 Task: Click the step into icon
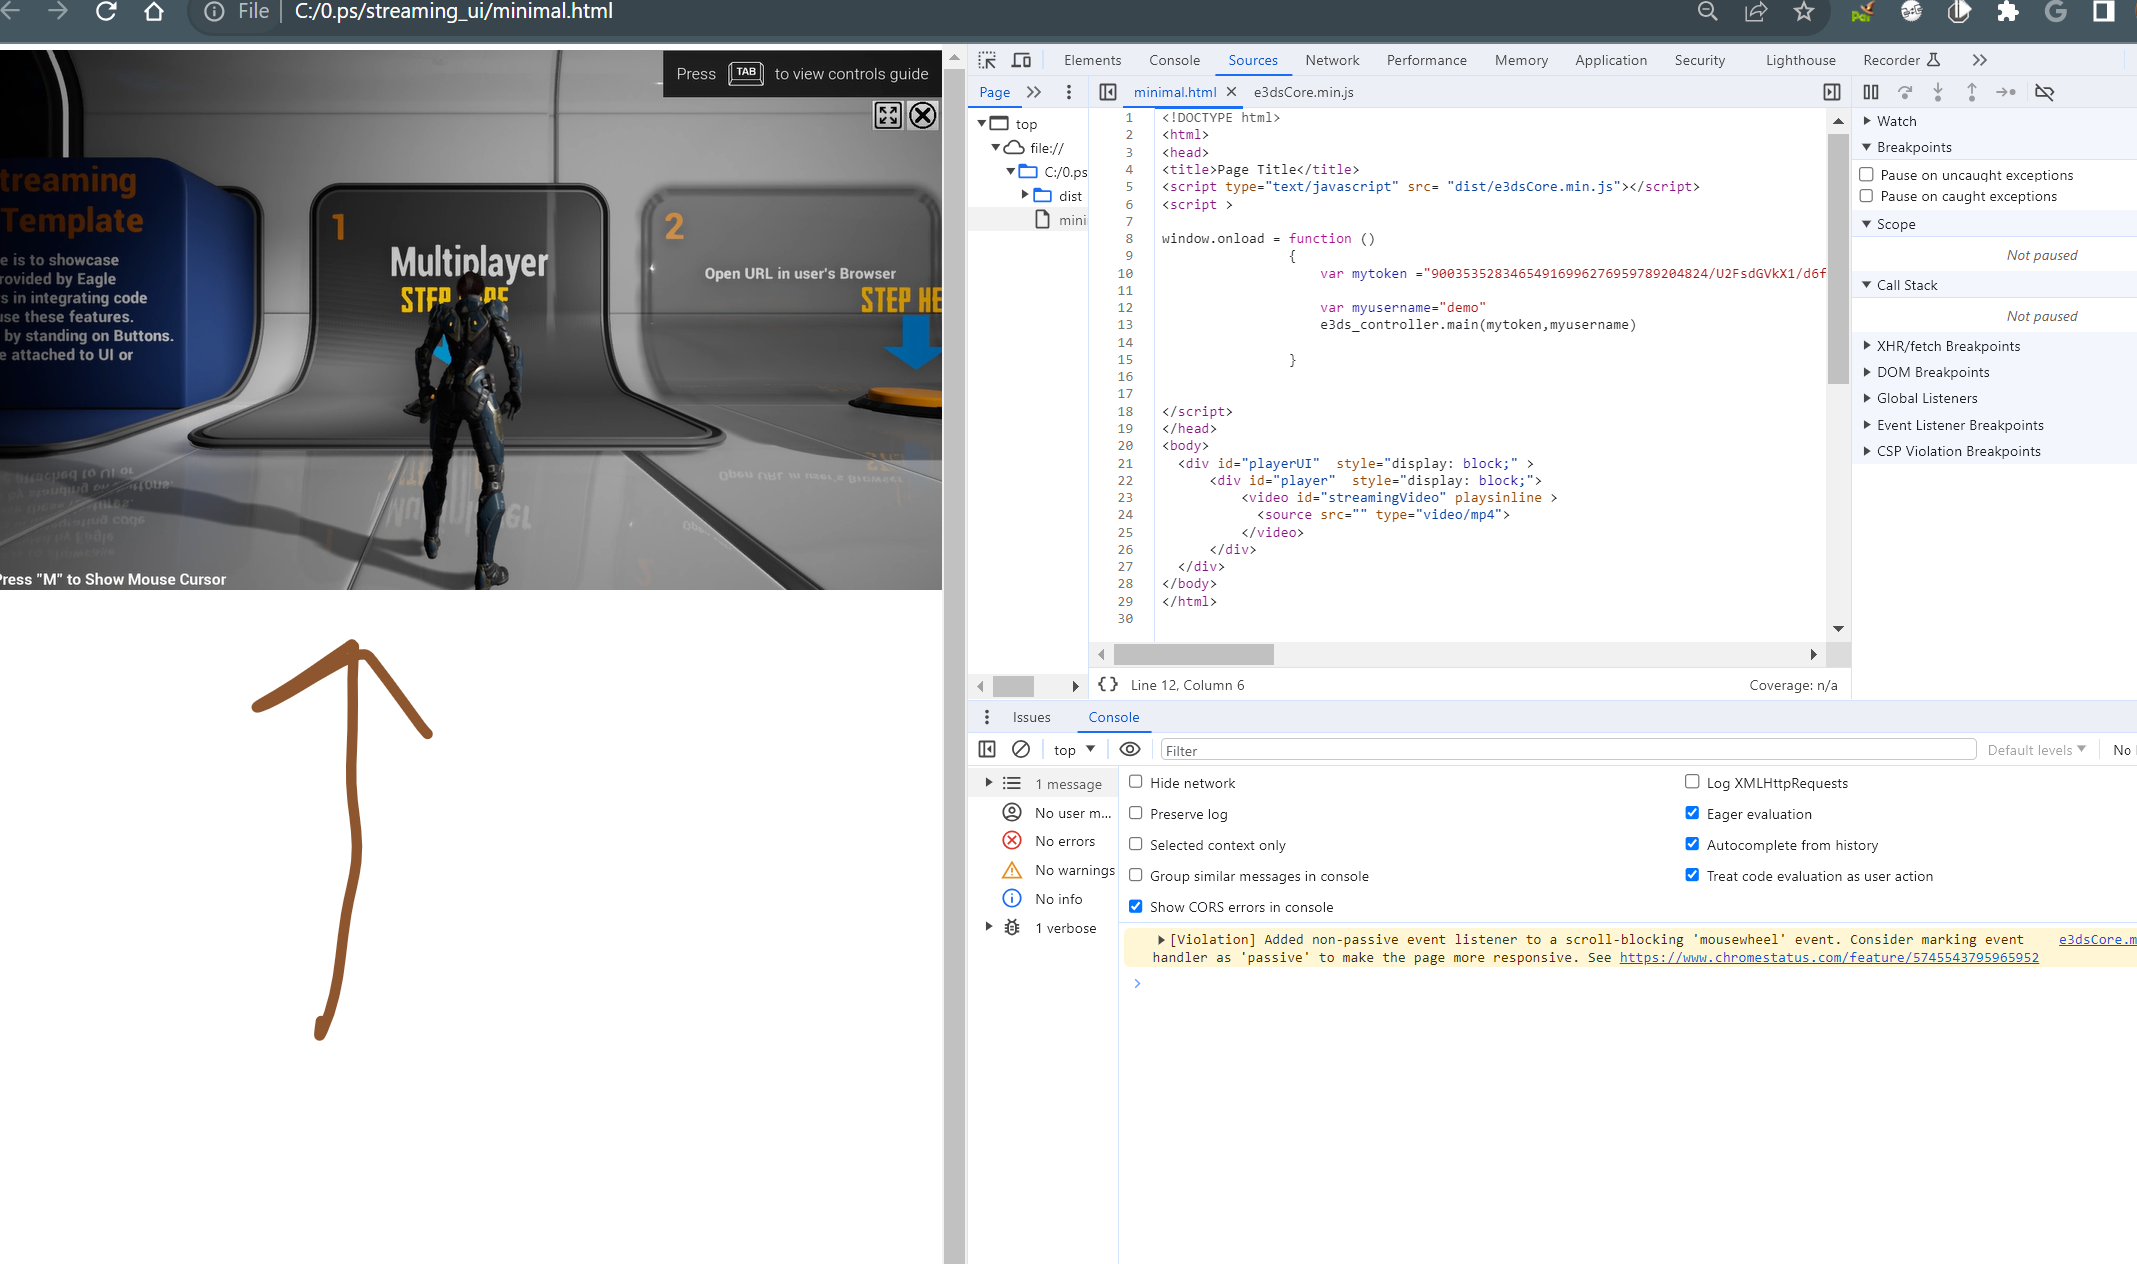(x=1938, y=92)
